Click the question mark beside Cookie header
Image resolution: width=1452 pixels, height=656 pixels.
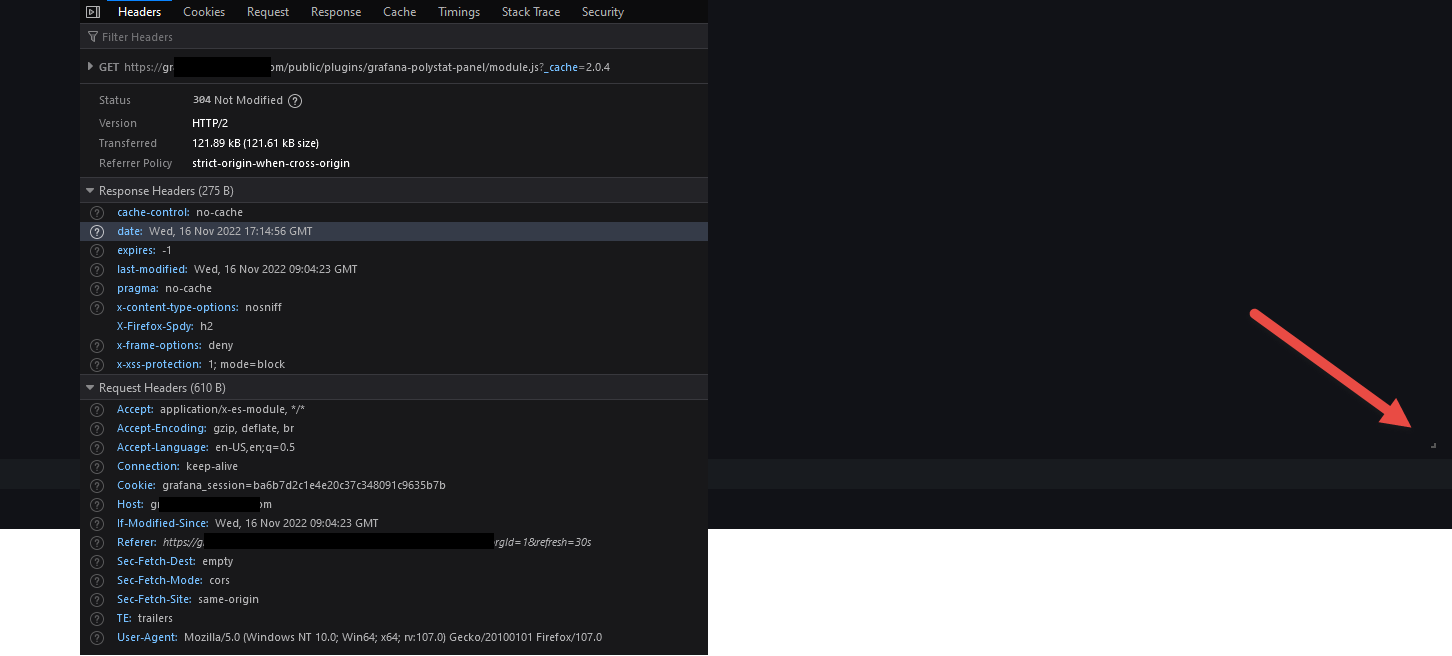pyautogui.click(x=97, y=485)
